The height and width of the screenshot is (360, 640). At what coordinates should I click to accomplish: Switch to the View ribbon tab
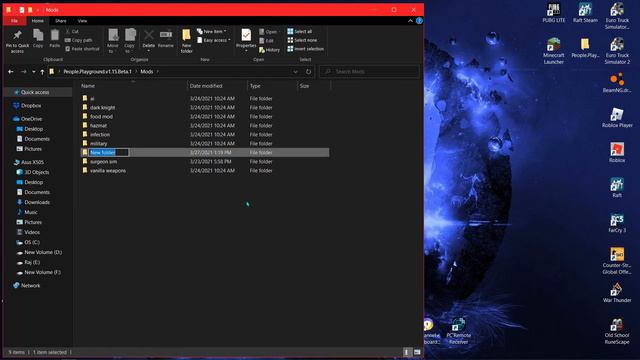pyautogui.click(x=82, y=21)
